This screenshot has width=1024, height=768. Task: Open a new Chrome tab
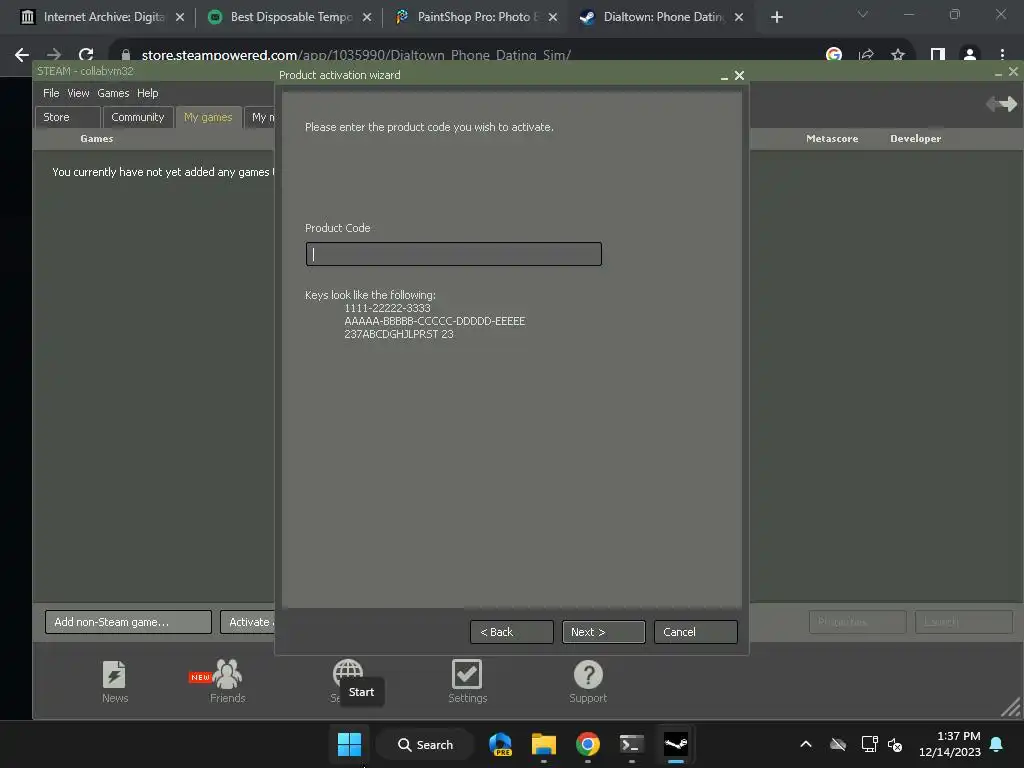(x=776, y=17)
